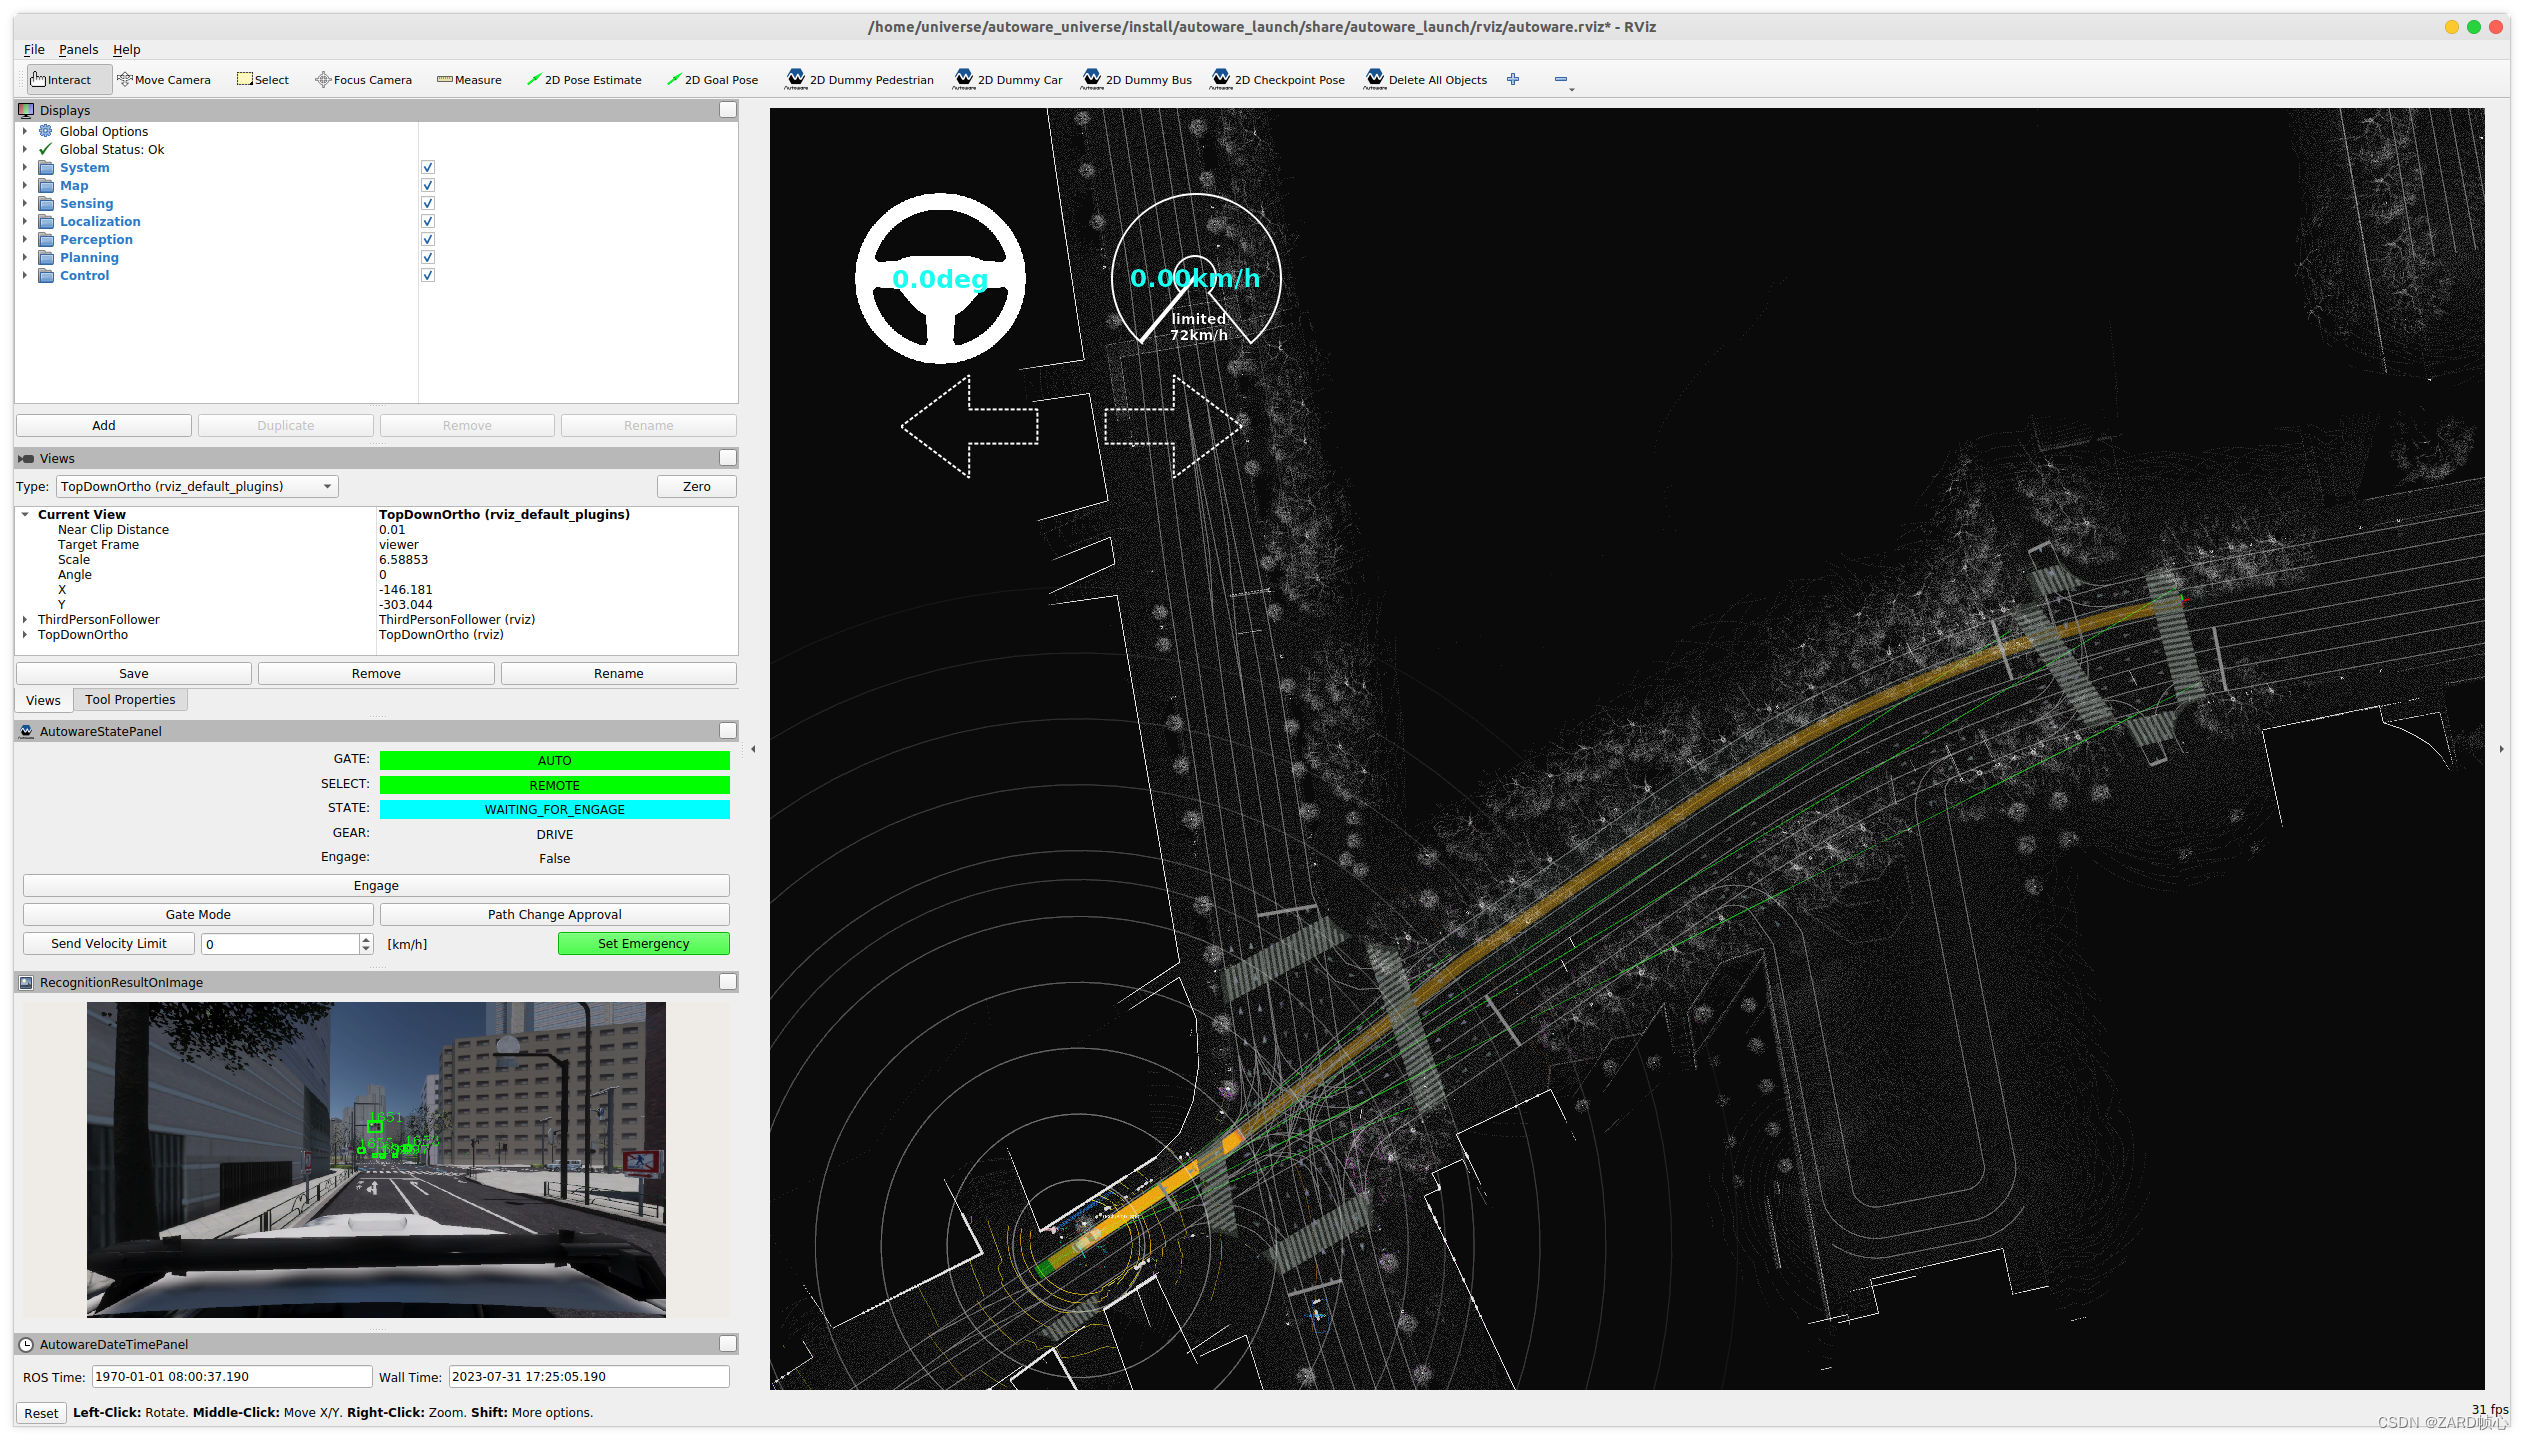Open the Panels menu
2524x1440 pixels.
pyautogui.click(x=75, y=49)
